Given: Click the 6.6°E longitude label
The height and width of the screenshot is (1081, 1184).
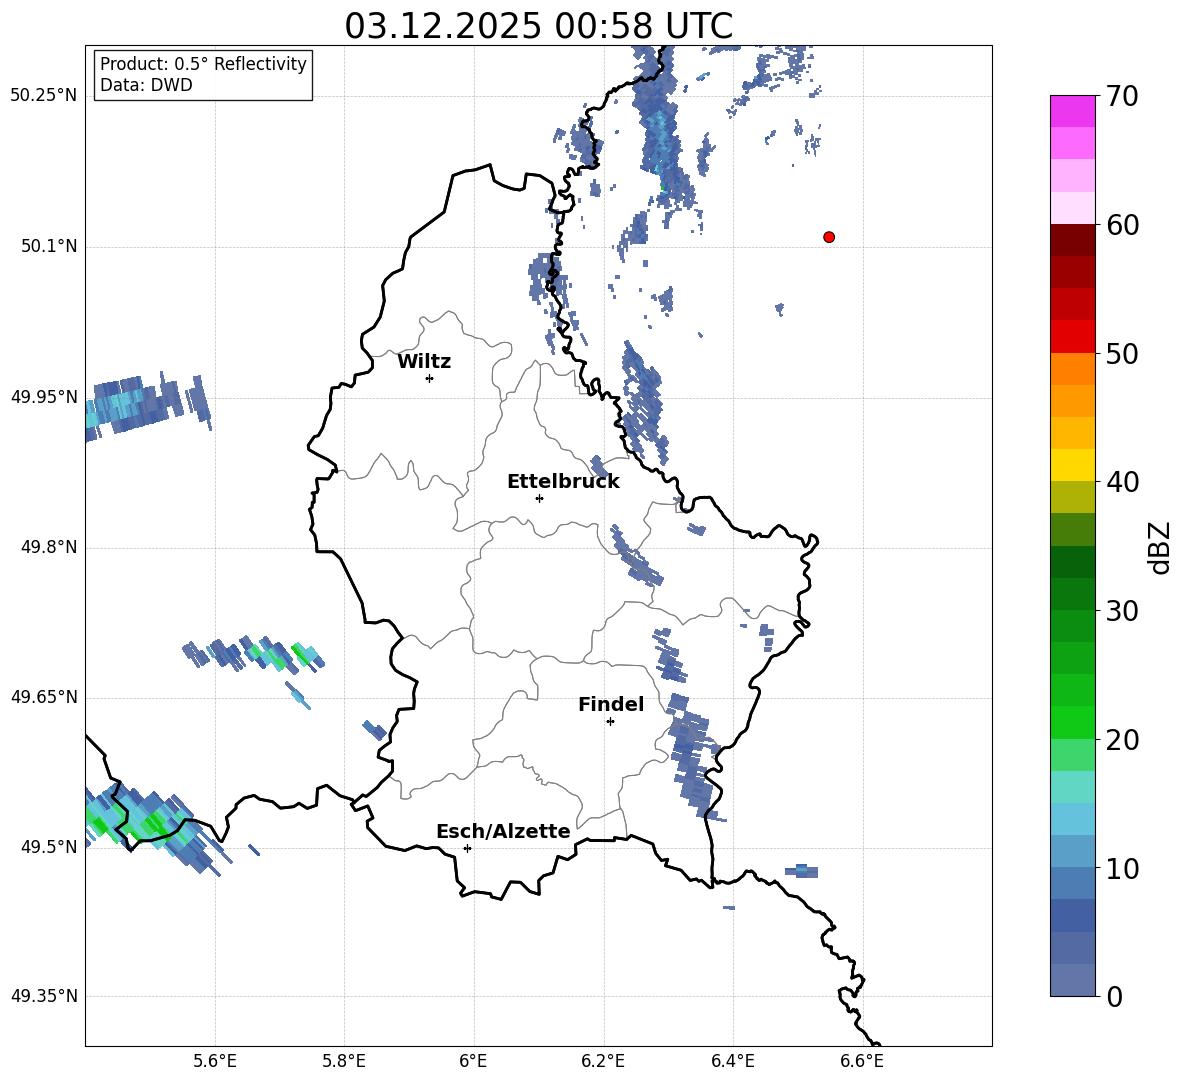Looking at the screenshot, I should click(x=862, y=1061).
